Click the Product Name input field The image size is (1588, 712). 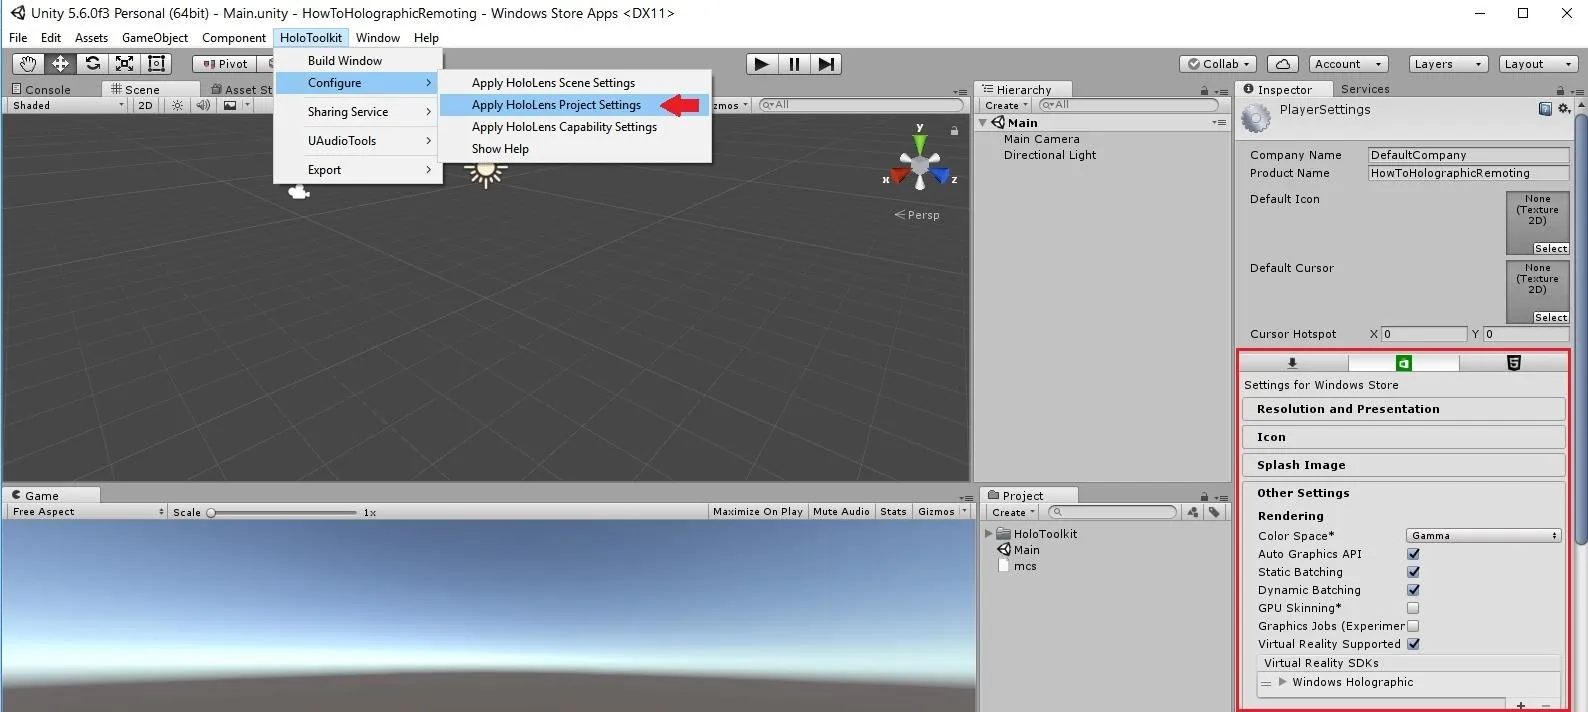[x=1468, y=173]
